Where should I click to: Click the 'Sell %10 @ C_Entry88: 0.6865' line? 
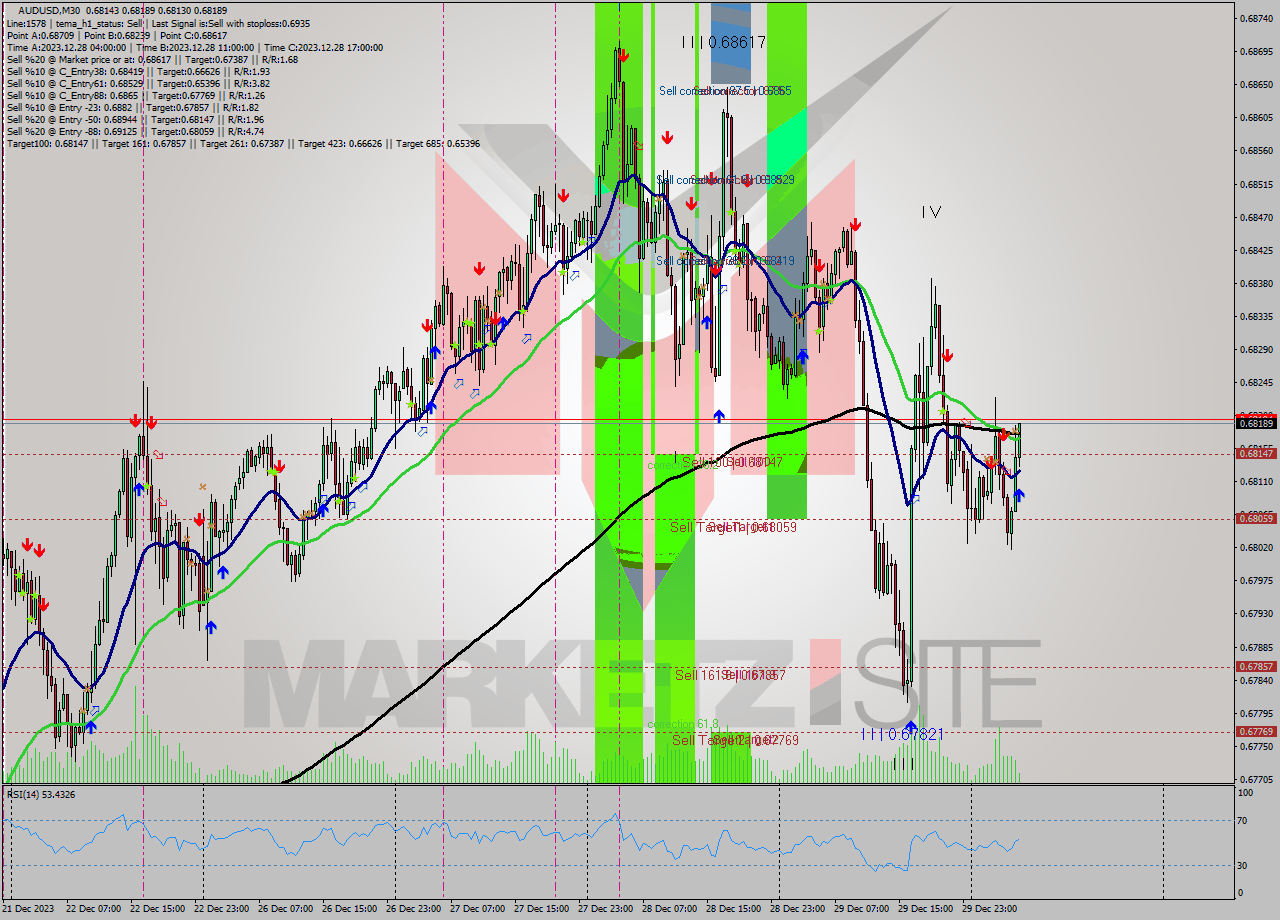(135, 95)
